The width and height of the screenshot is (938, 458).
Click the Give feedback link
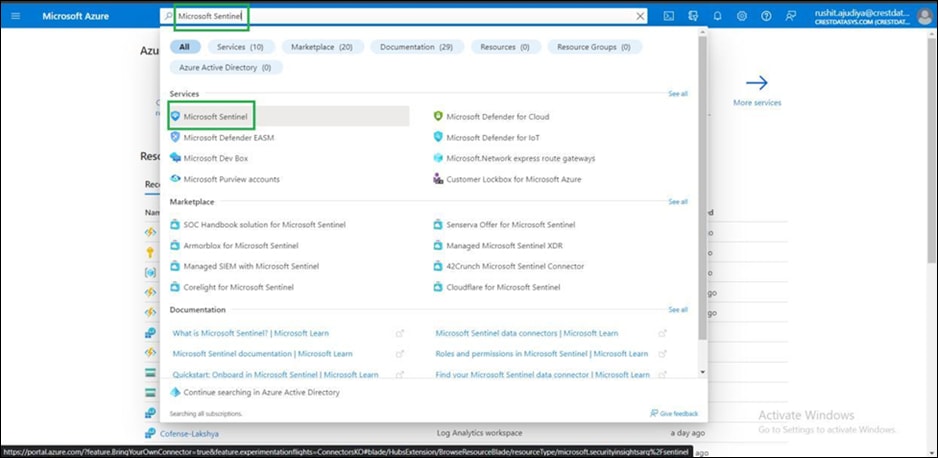click(x=674, y=413)
